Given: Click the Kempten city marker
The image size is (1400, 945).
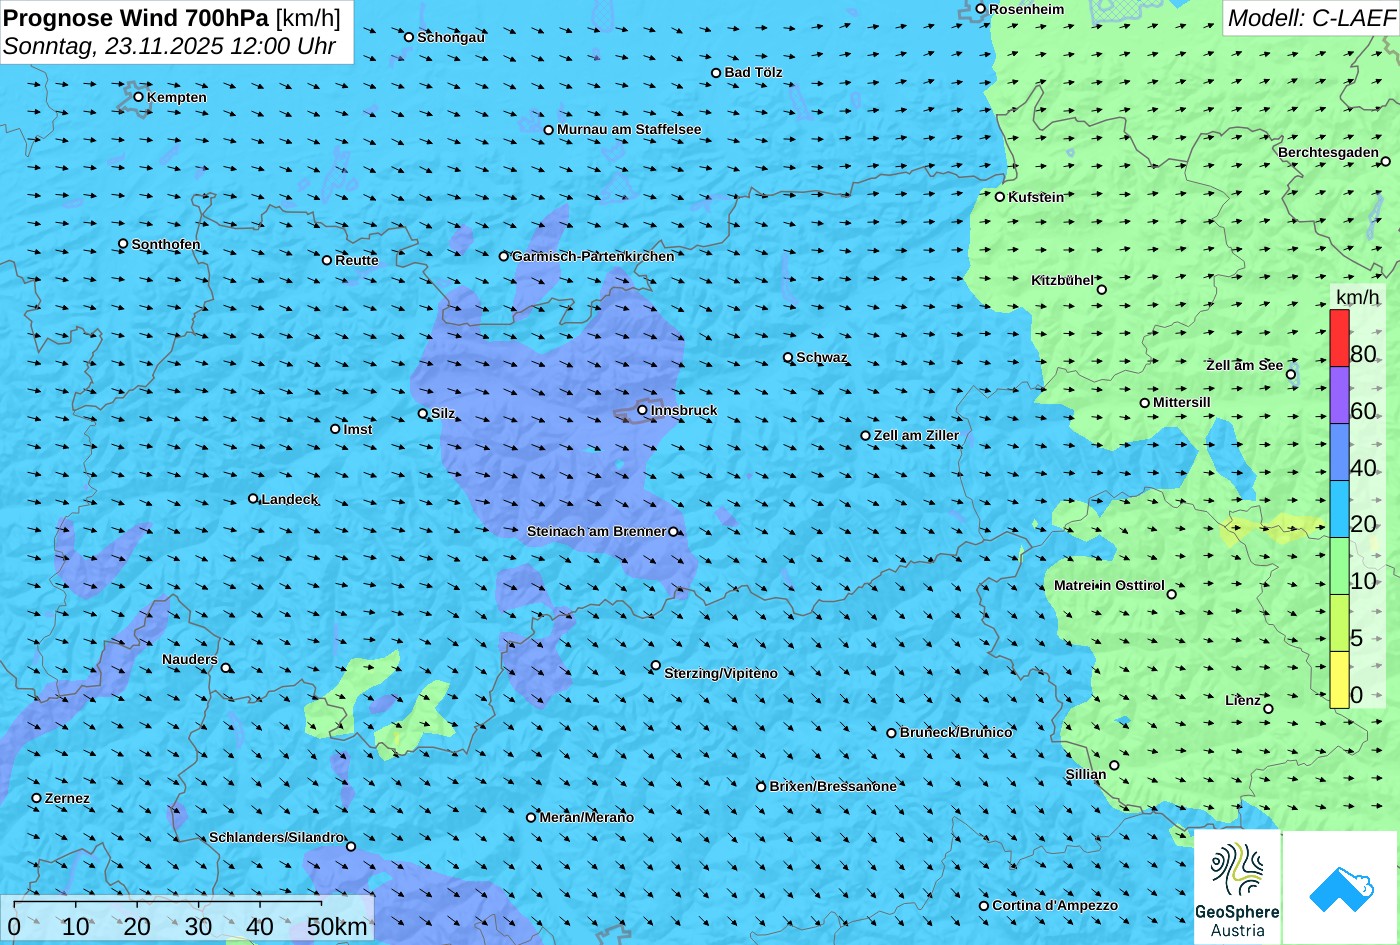Looking at the screenshot, I should (x=138, y=97).
